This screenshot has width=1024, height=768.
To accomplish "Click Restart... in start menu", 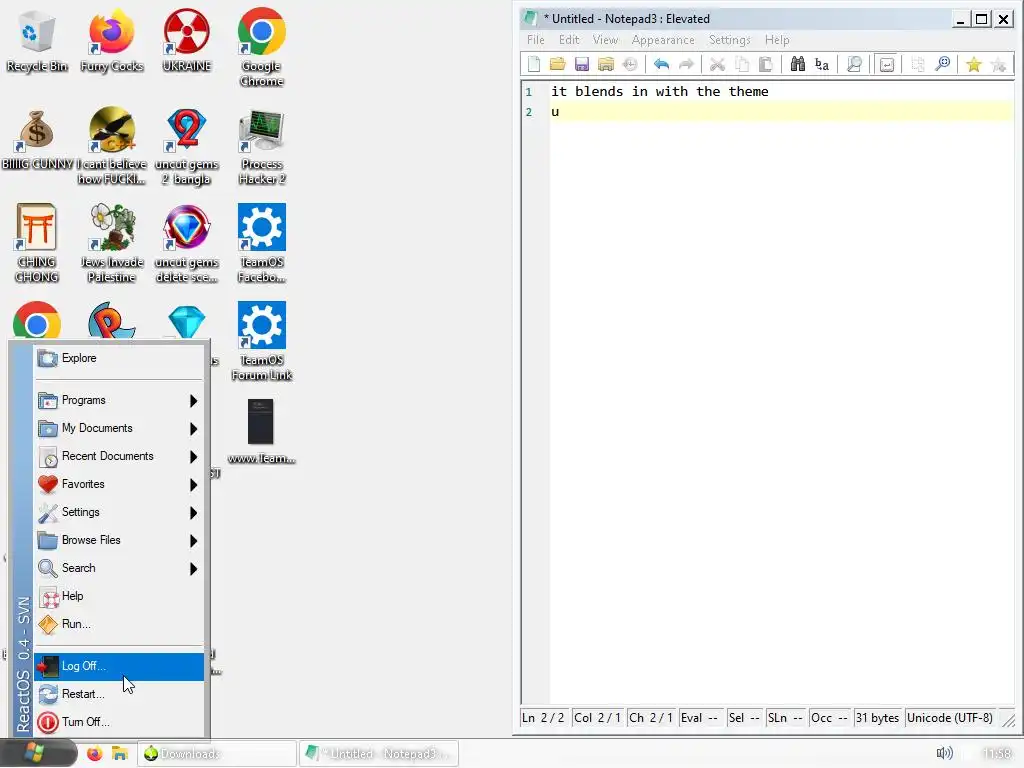I will (x=119, y=694).
